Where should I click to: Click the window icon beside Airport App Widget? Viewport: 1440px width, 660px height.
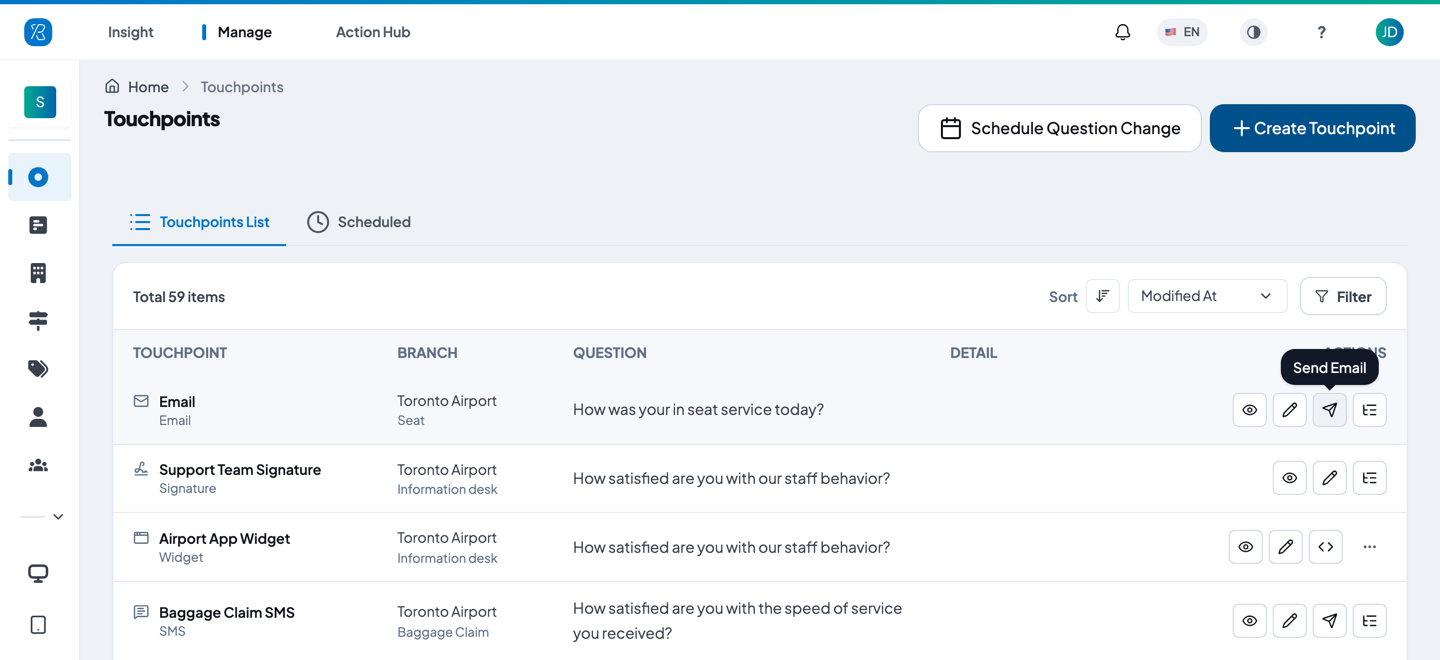pos(141,538)
